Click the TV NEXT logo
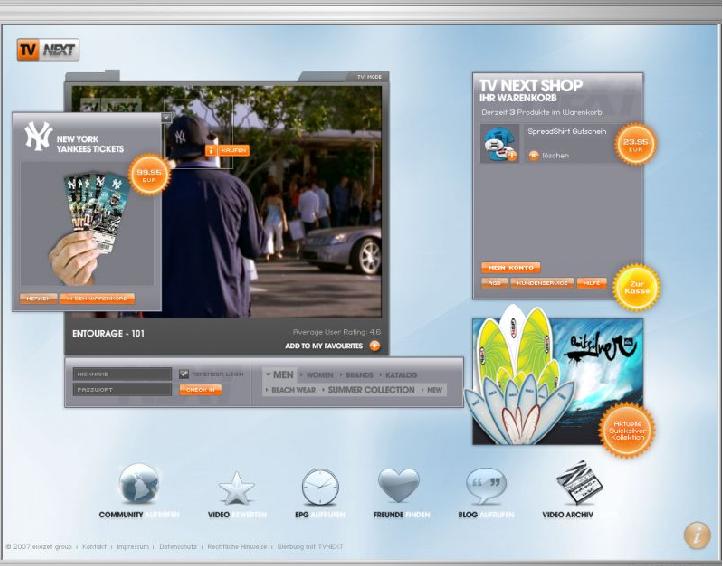The width and height of the screenshot is (723, 566). click(x=48, y=50)
